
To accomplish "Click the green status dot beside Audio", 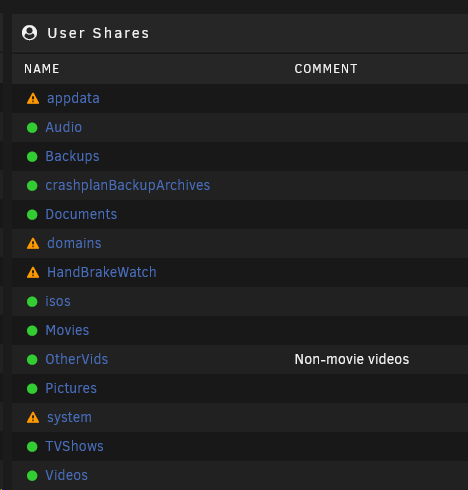I will click(x=32, y=128).
